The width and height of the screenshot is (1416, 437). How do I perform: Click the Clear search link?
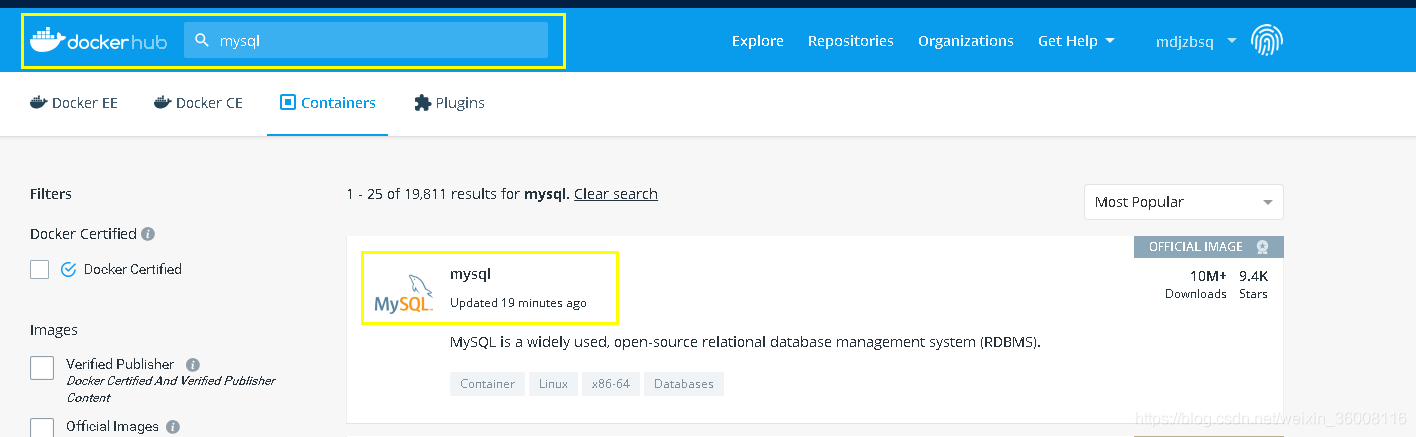tap(616, 194)
